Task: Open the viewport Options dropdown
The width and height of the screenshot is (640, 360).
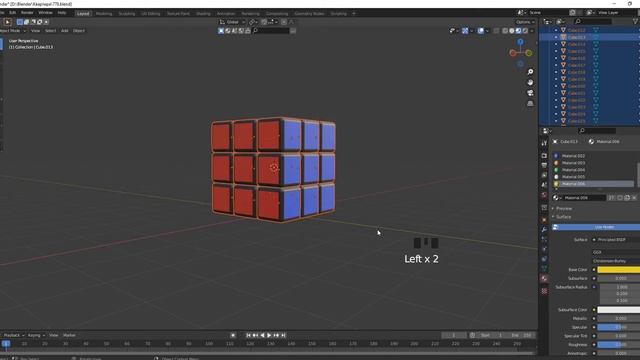Action: pyautogui.click(x=524, y=22)
